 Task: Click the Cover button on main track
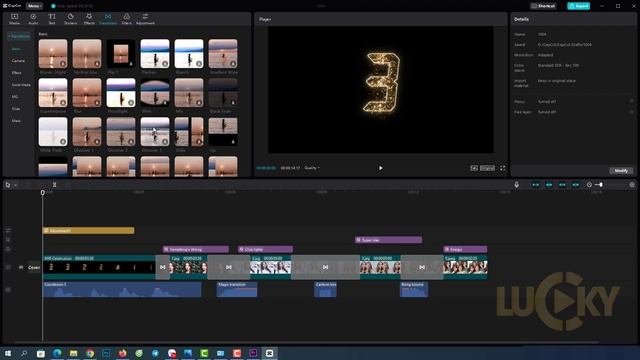point(34,267)
